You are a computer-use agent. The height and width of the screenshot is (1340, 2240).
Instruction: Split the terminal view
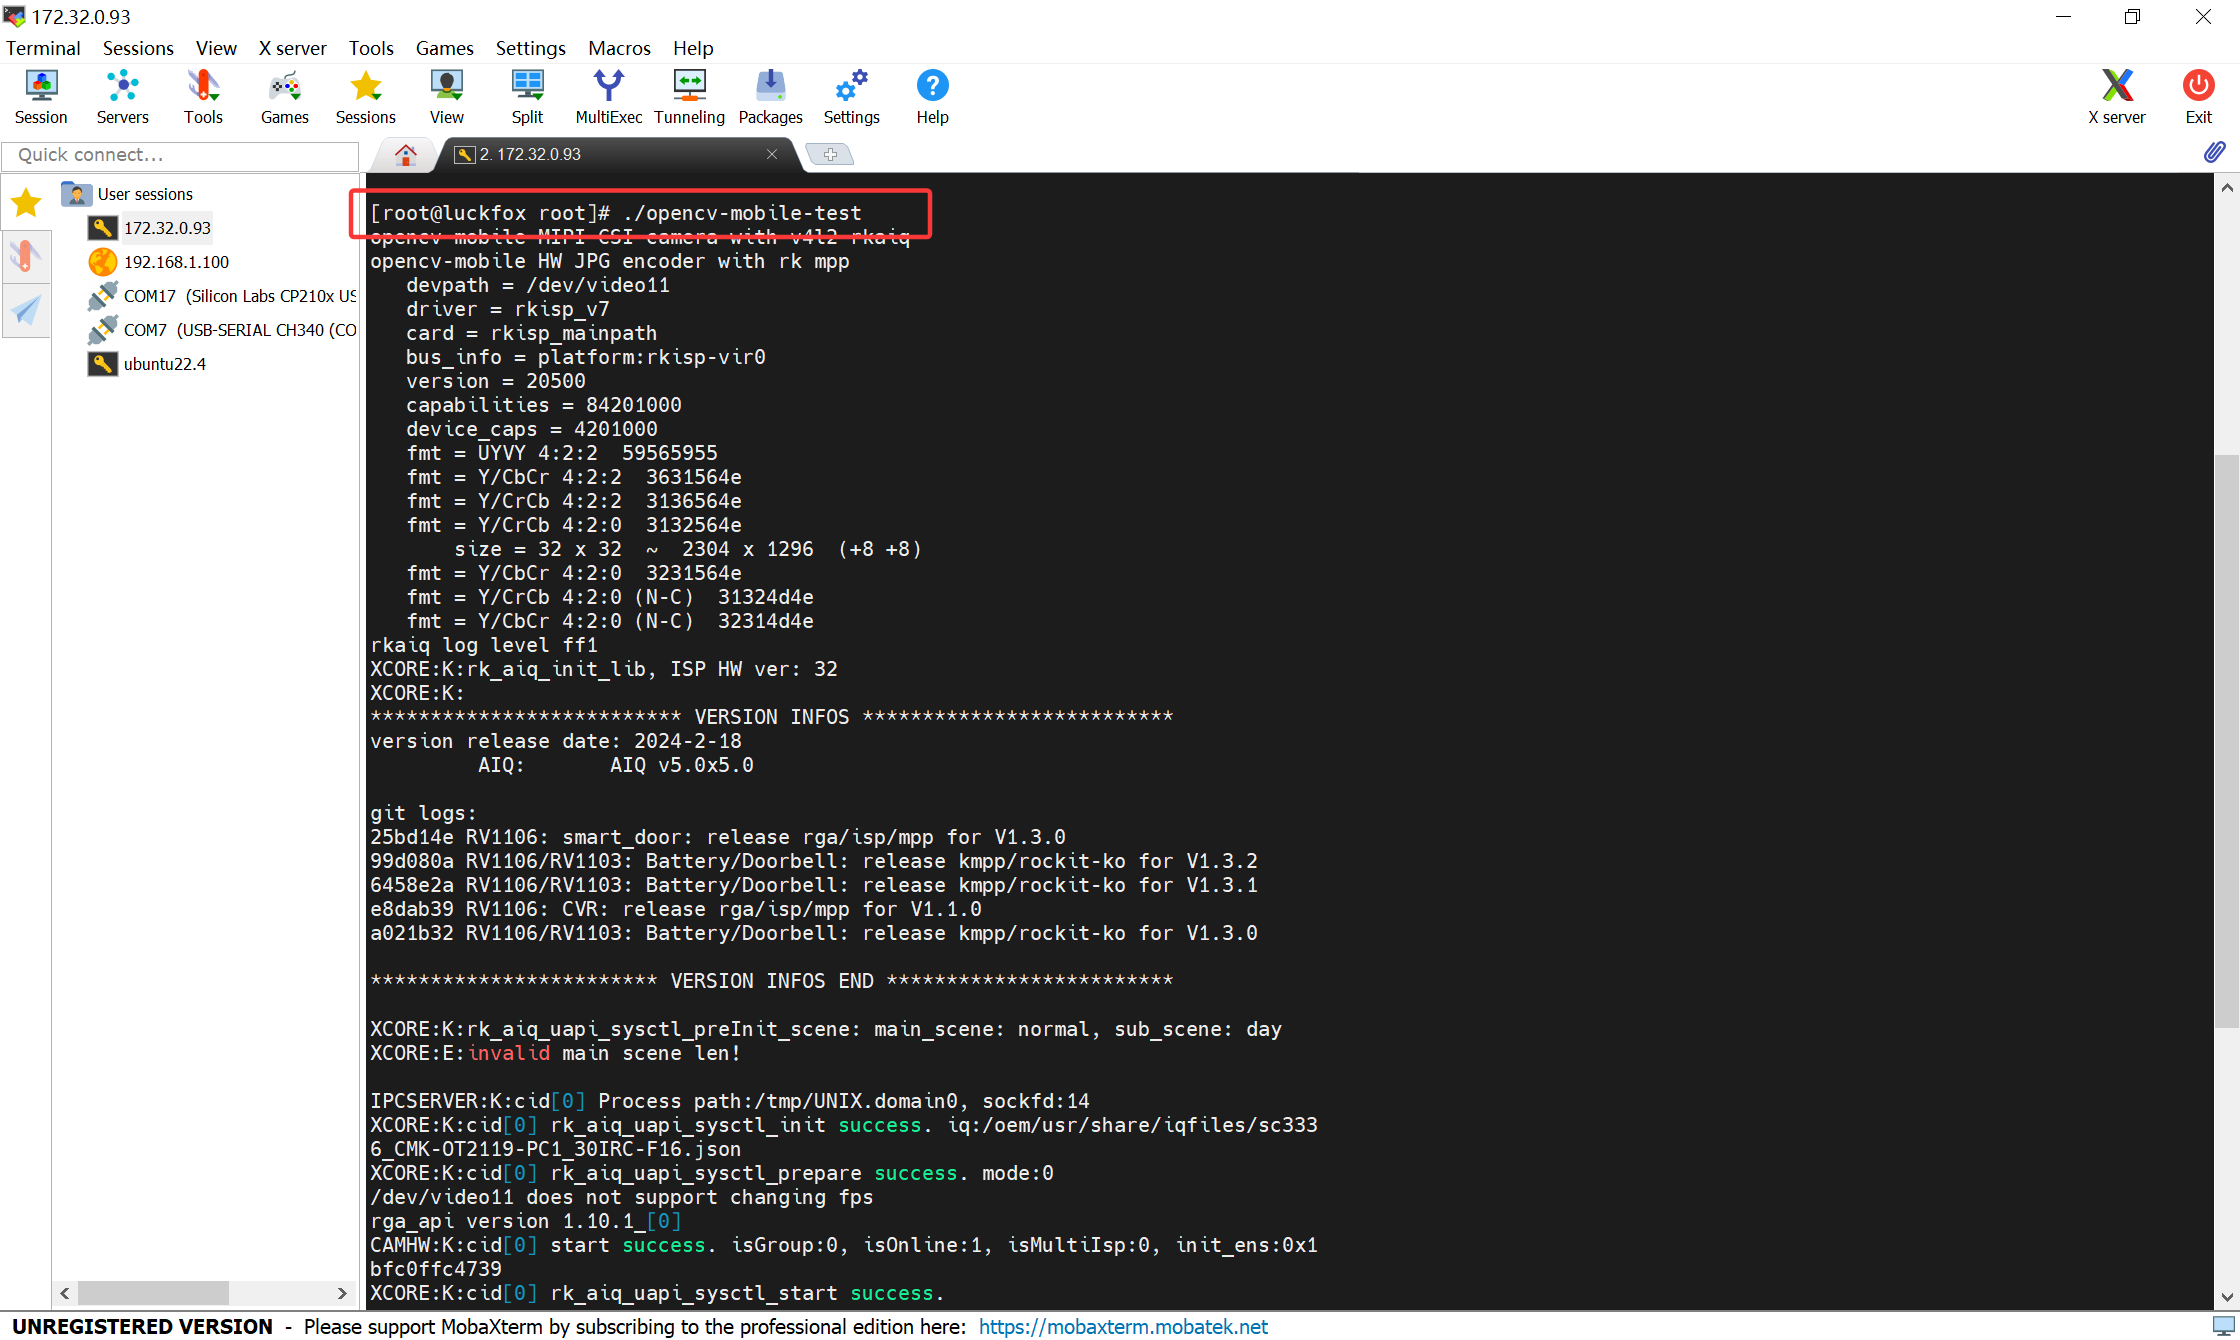pos(527,95)
